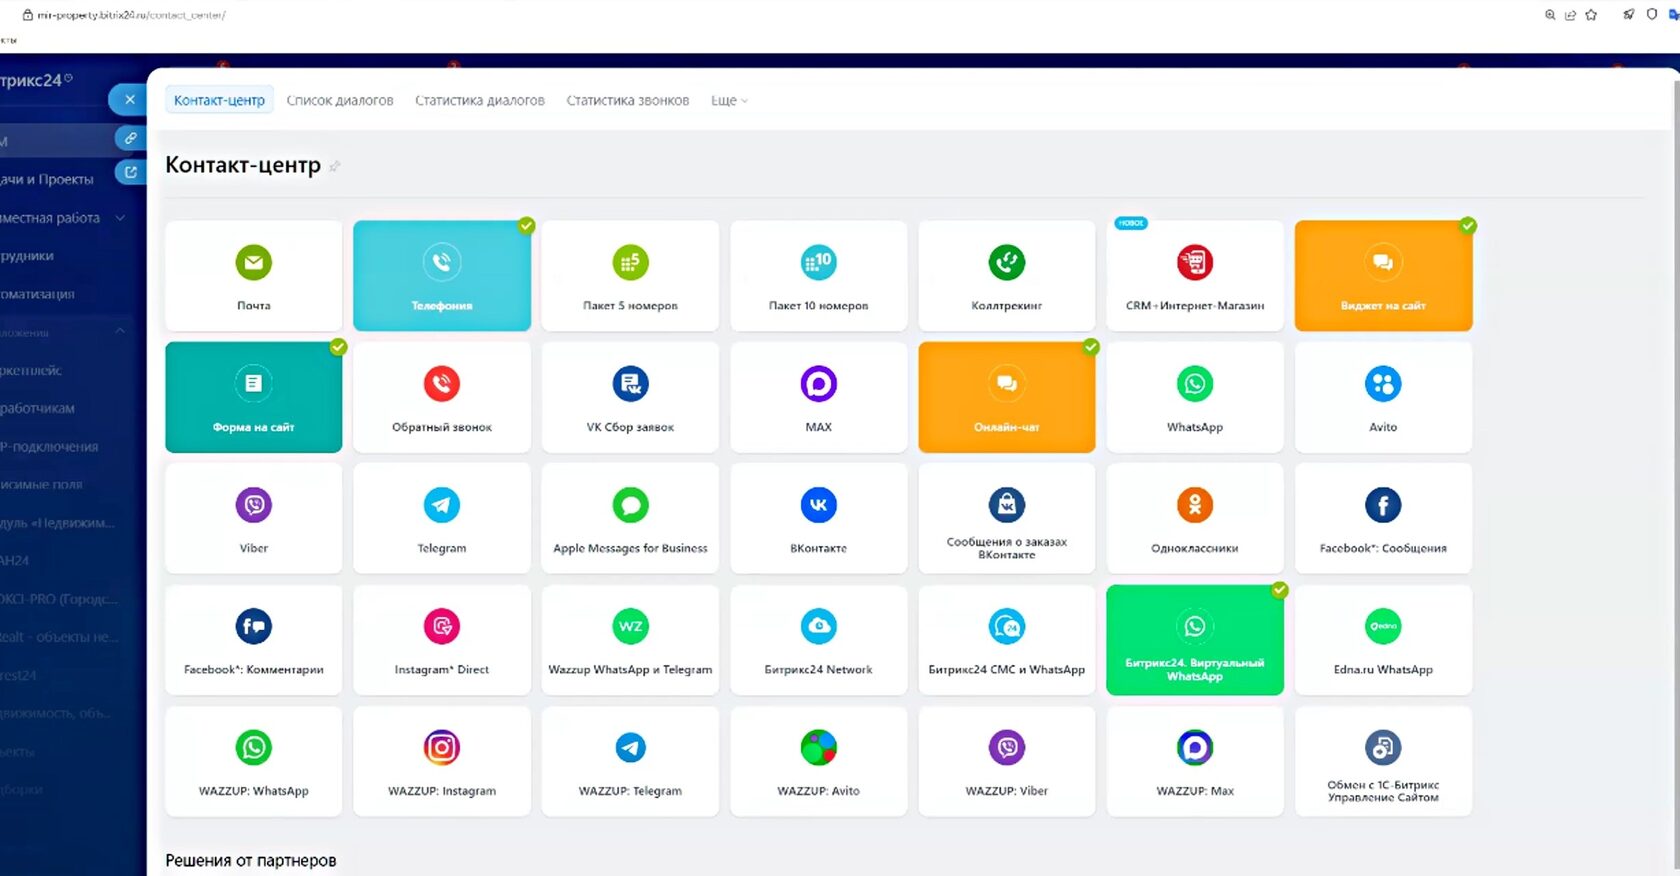Click the Viber channel icon
This screenshot has height=876, width=1680.
click(254, 505)
